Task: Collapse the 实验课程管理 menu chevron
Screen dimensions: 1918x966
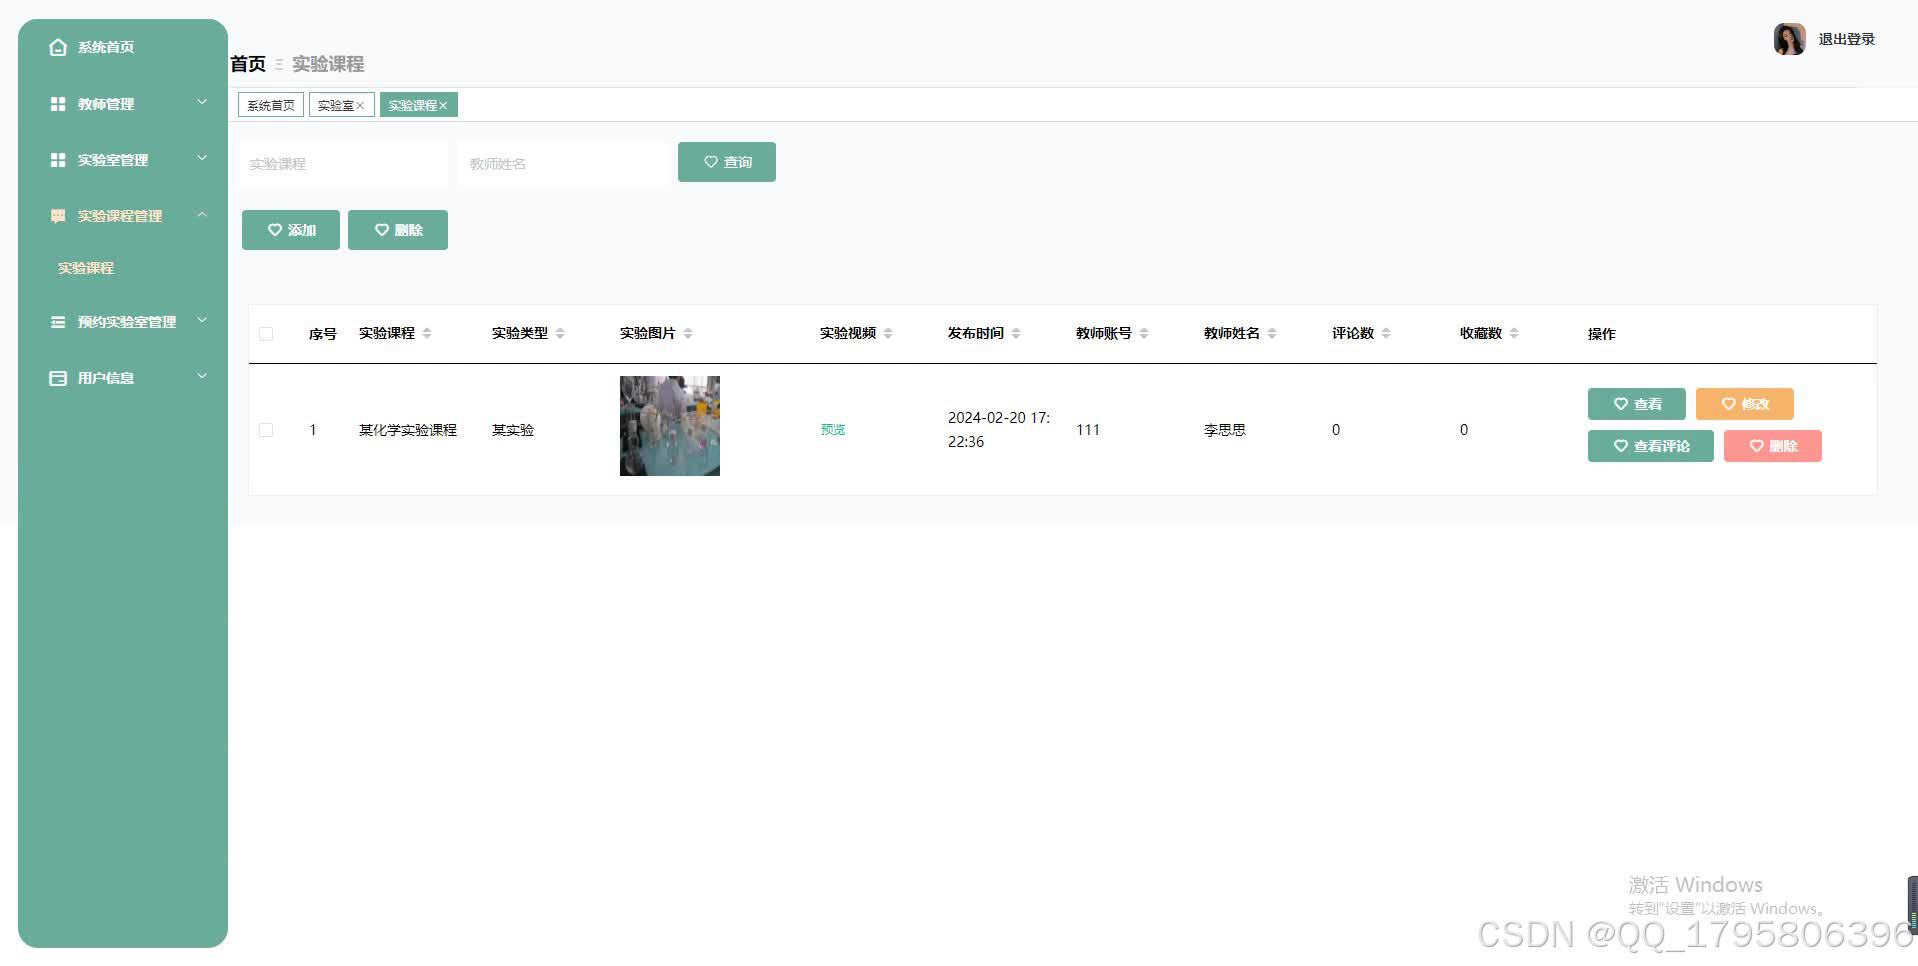Action: (x=202, y=214)
